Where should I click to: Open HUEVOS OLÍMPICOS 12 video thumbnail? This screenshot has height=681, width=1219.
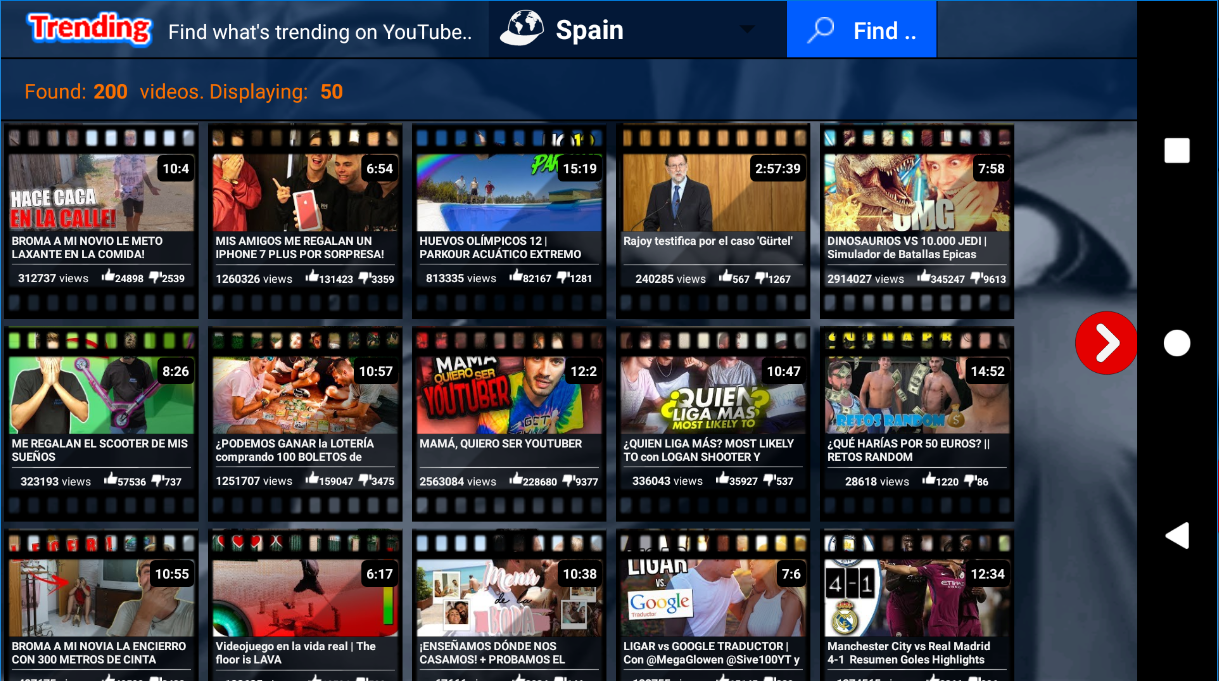(x=509, y=193)
